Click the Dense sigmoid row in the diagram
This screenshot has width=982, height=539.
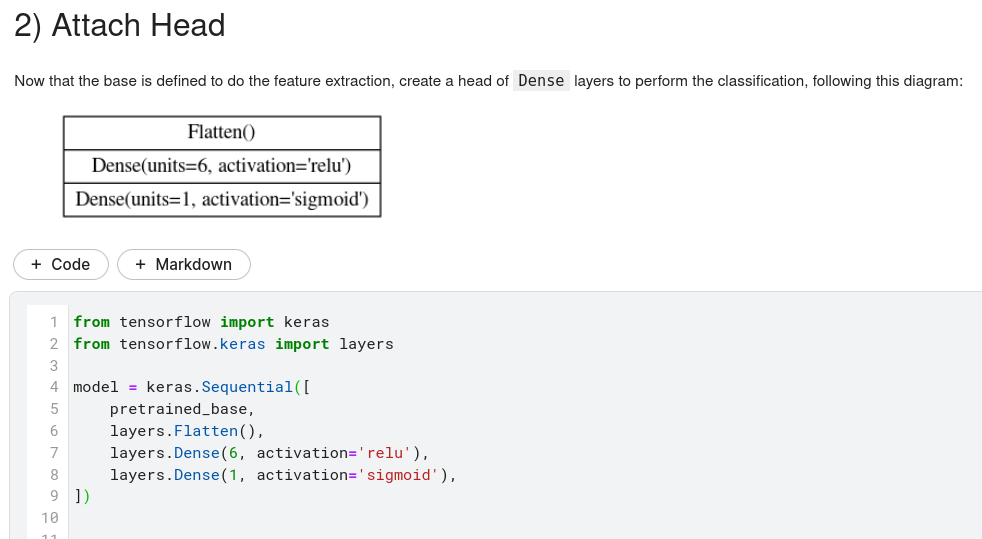click(x=222, y=199)
